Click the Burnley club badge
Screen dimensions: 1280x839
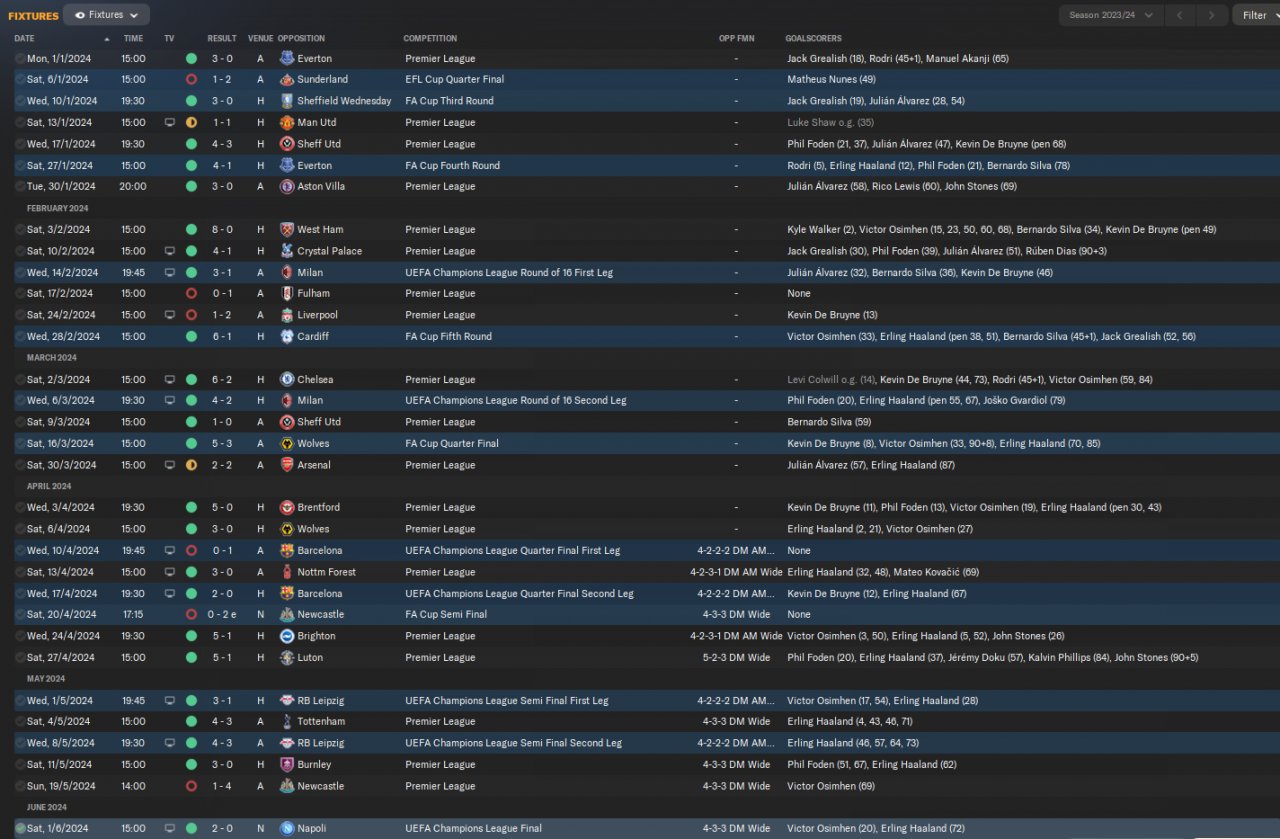point(287,765)
